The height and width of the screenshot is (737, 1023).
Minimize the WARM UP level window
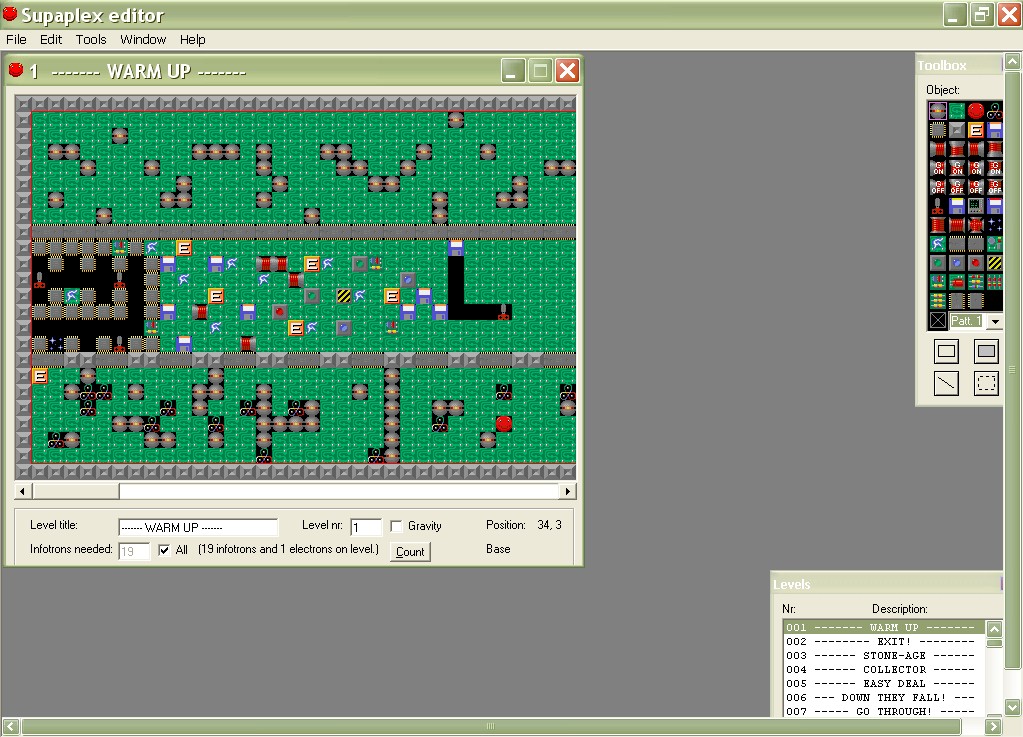pyautogui.click(x=513, y=70)
